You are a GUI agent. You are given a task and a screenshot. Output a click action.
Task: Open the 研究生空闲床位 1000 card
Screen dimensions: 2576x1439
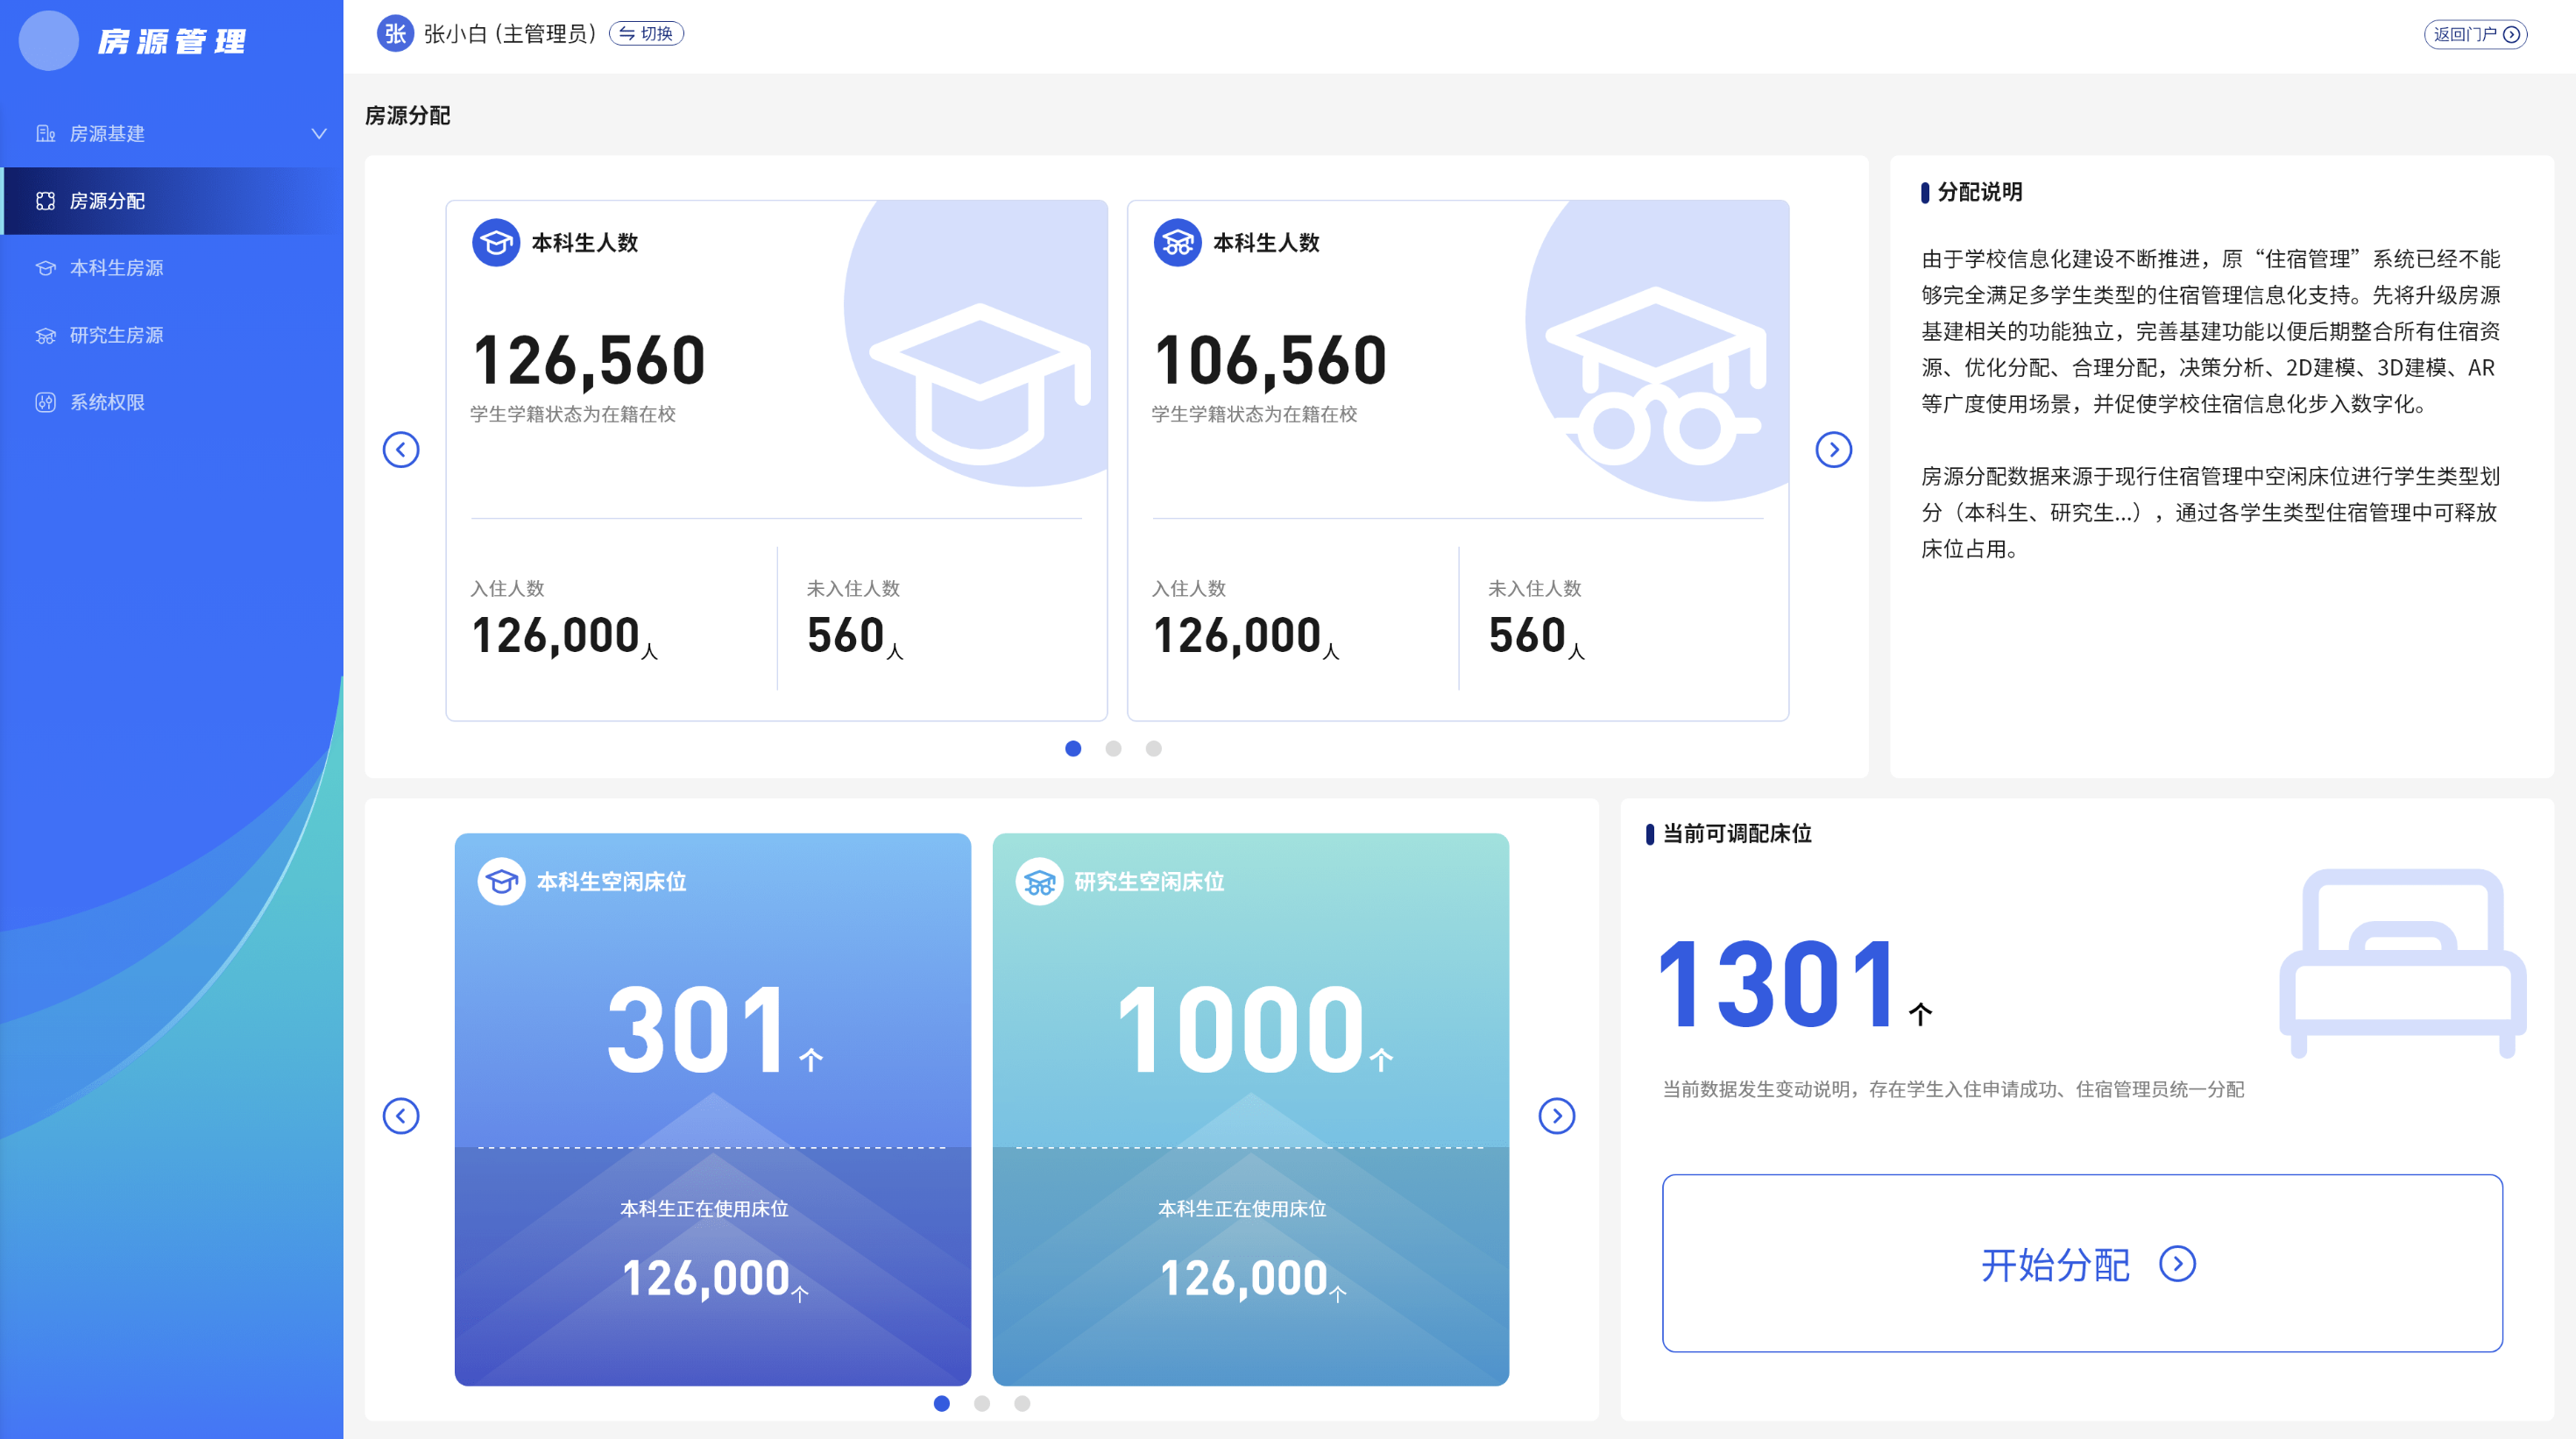(x=1250, y=1109)
